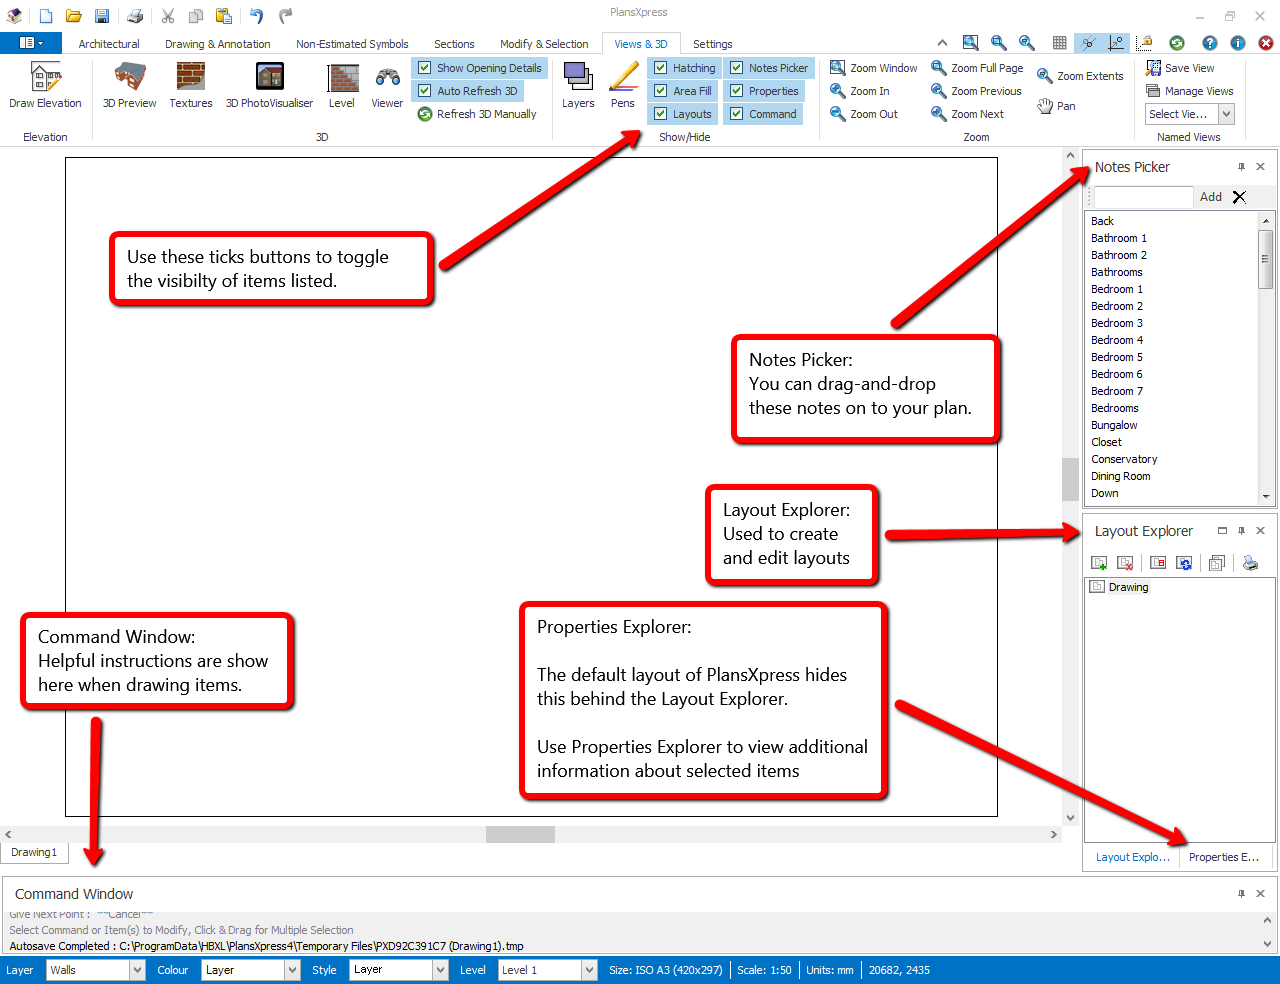Toggle the Properties checkbox
The height and width of the screenshot is (984, 1280).
click(737, 91)
